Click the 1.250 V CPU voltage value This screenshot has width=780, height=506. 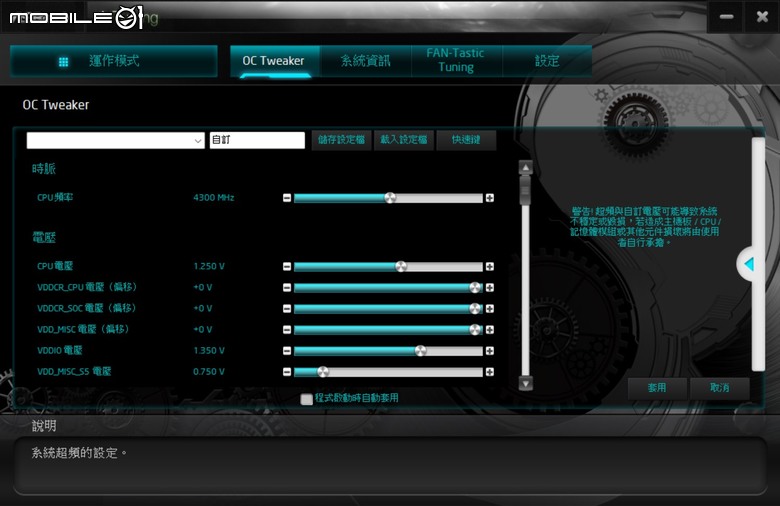(x=209, y=267)
